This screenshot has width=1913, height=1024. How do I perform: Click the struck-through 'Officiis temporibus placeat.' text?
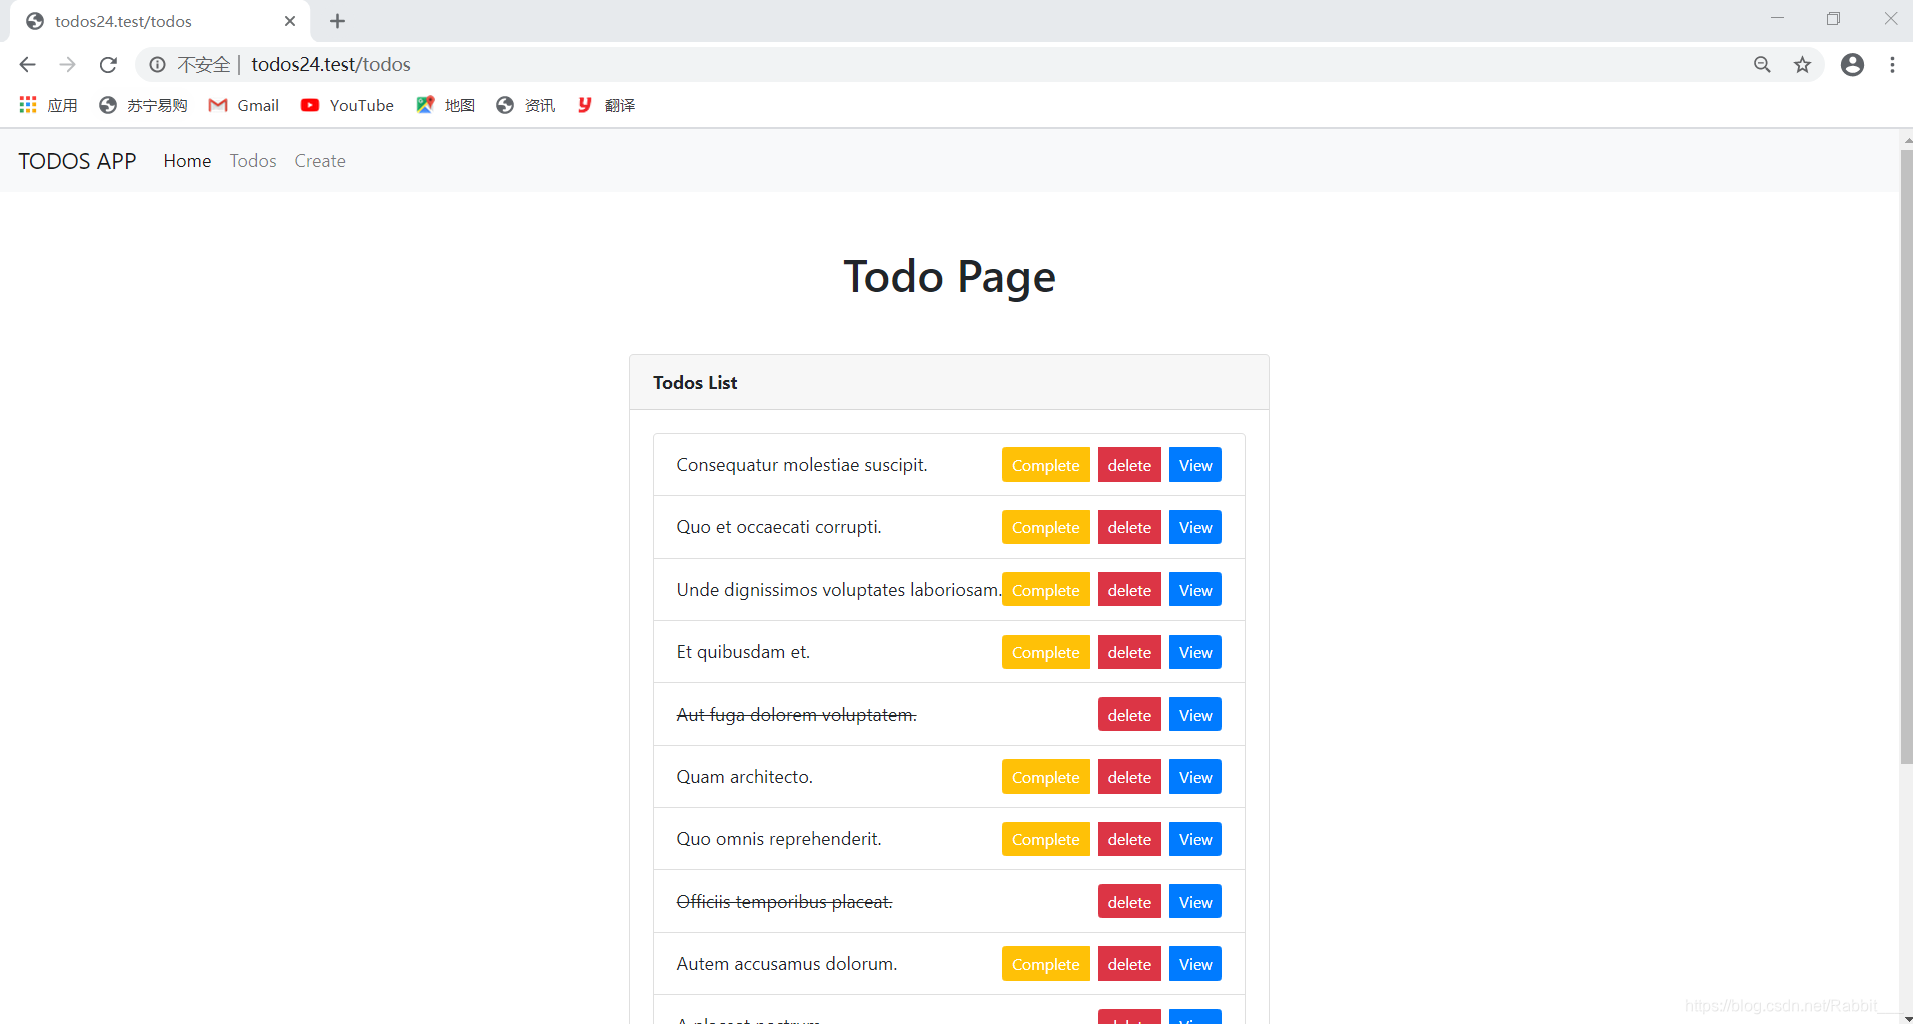[784, 902]
